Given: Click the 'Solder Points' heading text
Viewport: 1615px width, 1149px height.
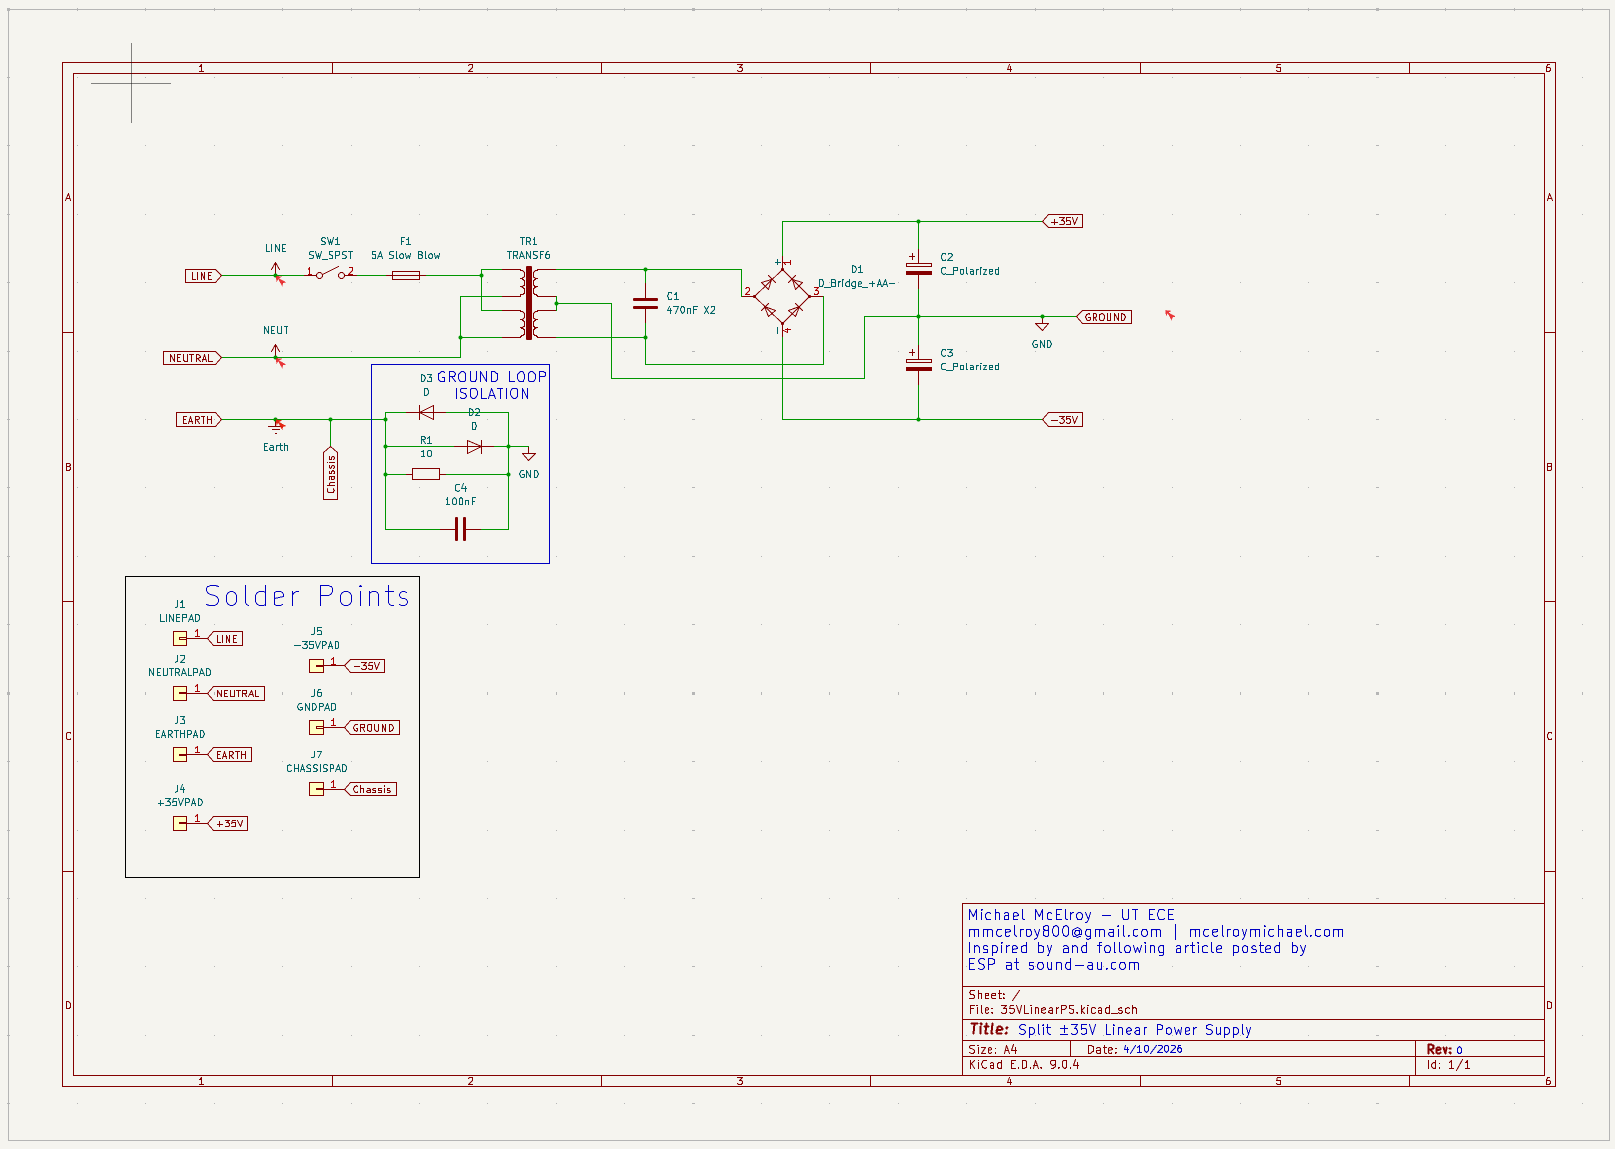Looking at the screenshot, I should pos(307,596).
